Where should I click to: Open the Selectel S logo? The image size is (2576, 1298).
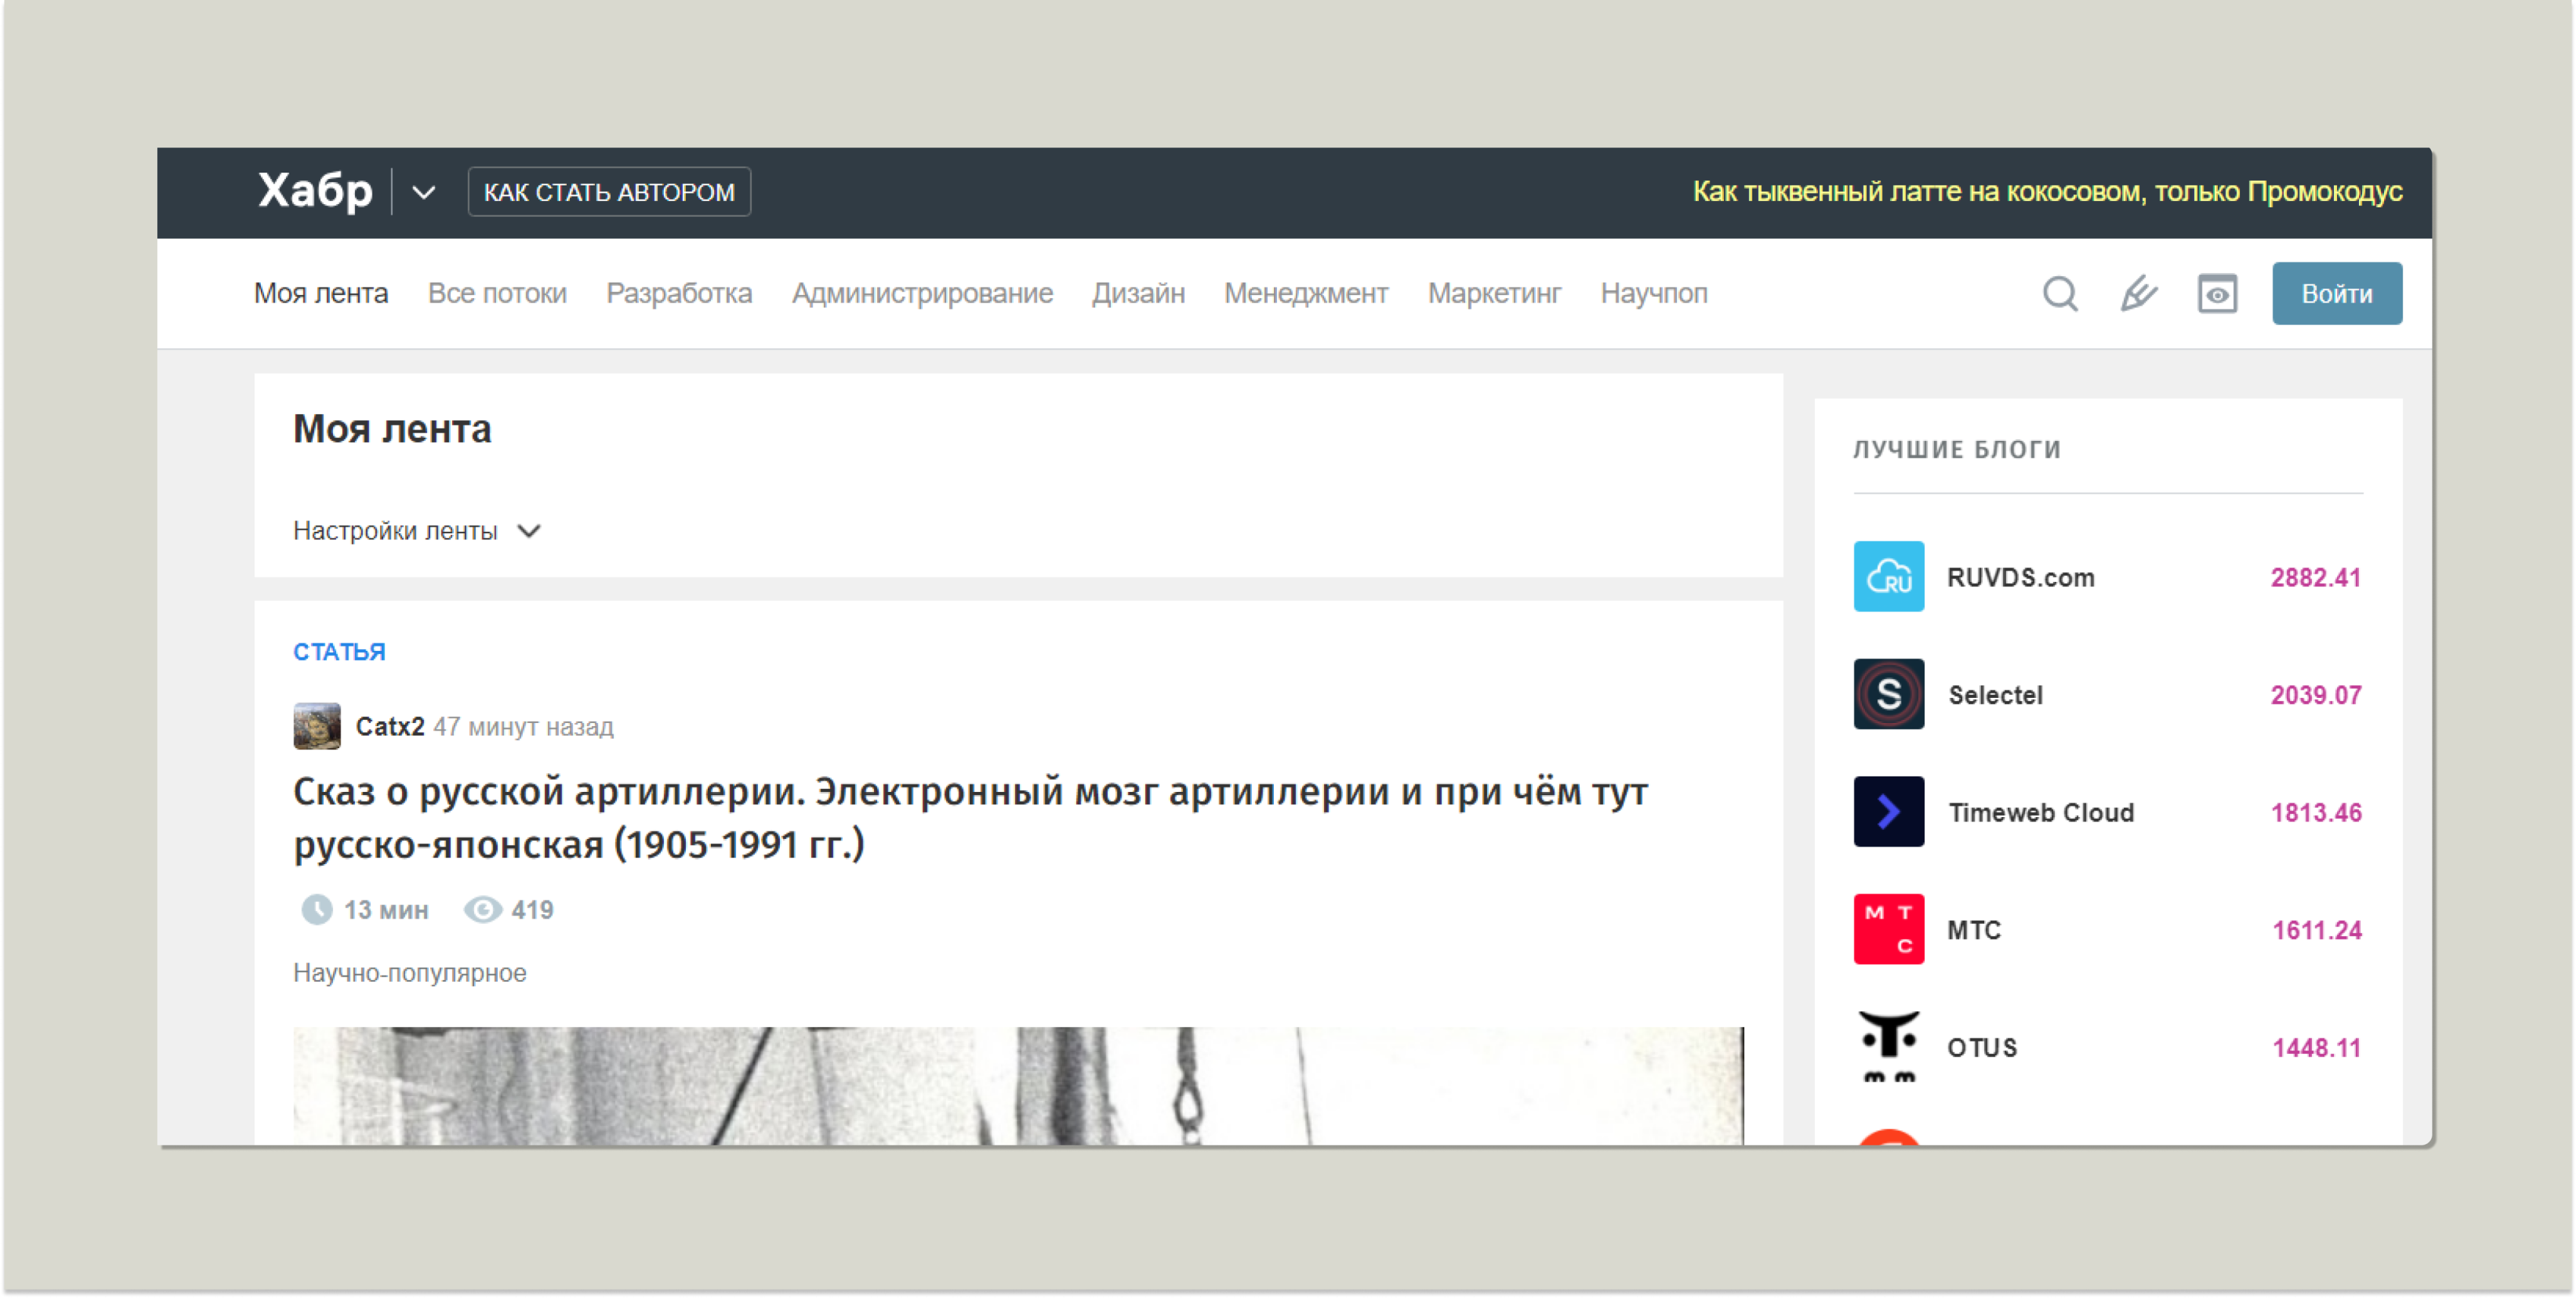1888,694
